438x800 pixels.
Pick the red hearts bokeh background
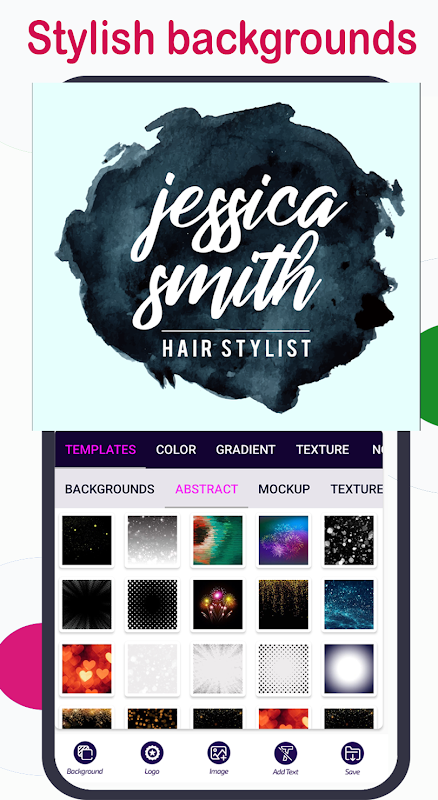(x=87, y=668)
